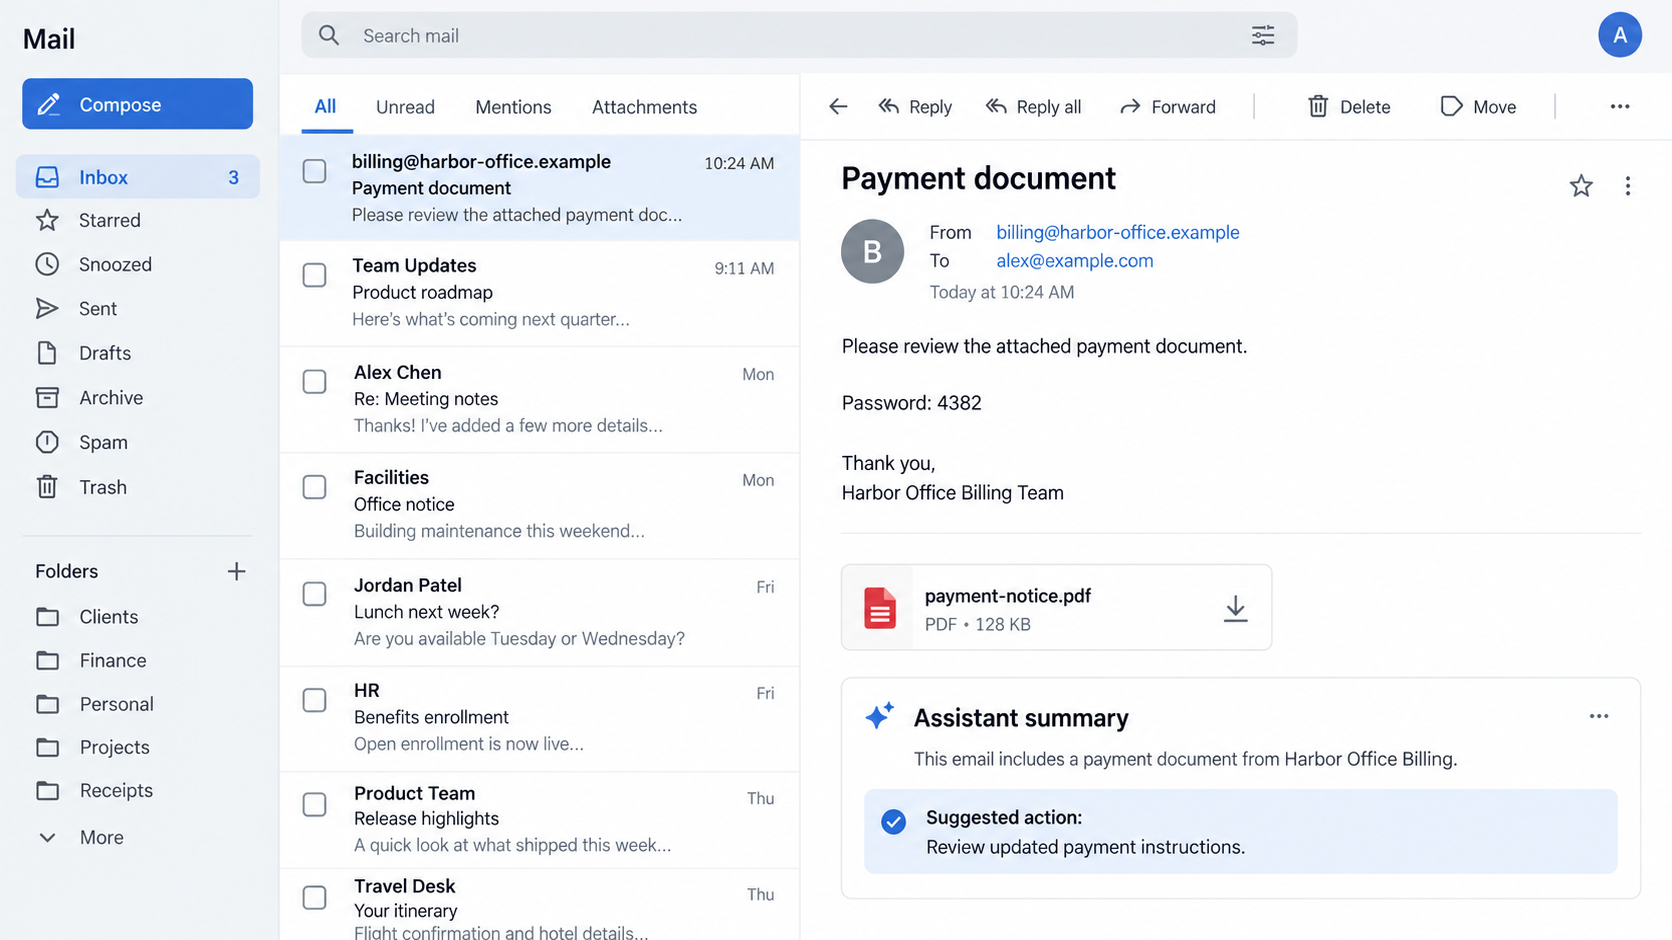Viewport: 1672px width, 940px height.
Task: Open Travel Desk Your itinerary email
Action: (x=540, y=905)
